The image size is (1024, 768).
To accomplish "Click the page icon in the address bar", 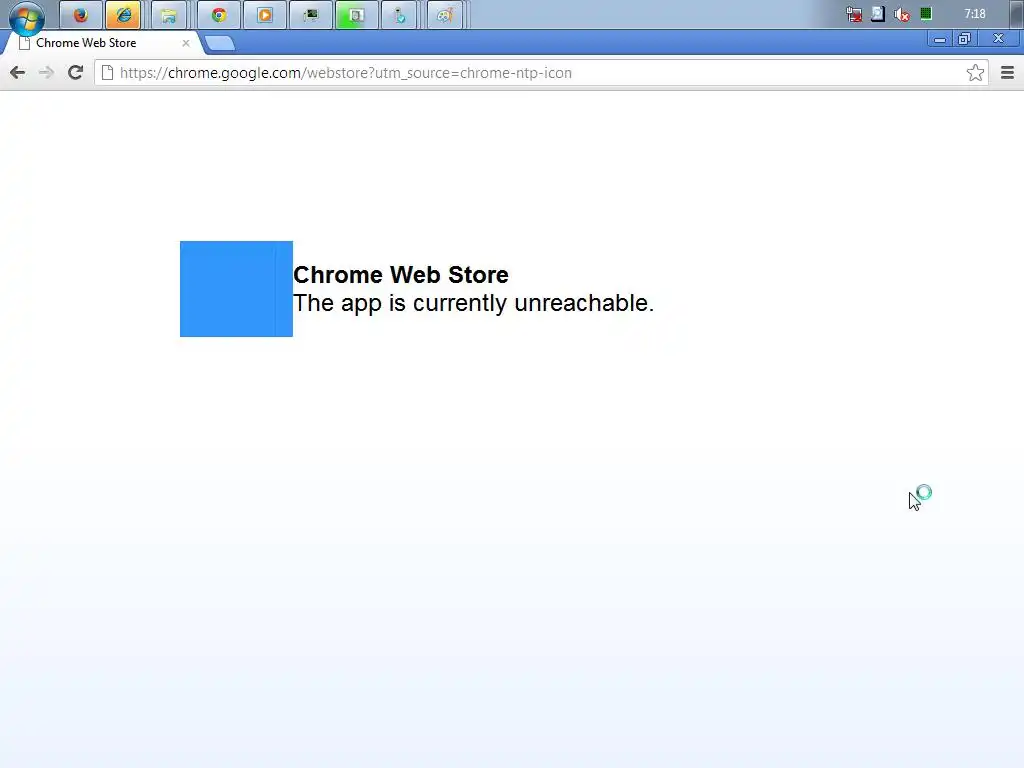I will tap(107, 72).
